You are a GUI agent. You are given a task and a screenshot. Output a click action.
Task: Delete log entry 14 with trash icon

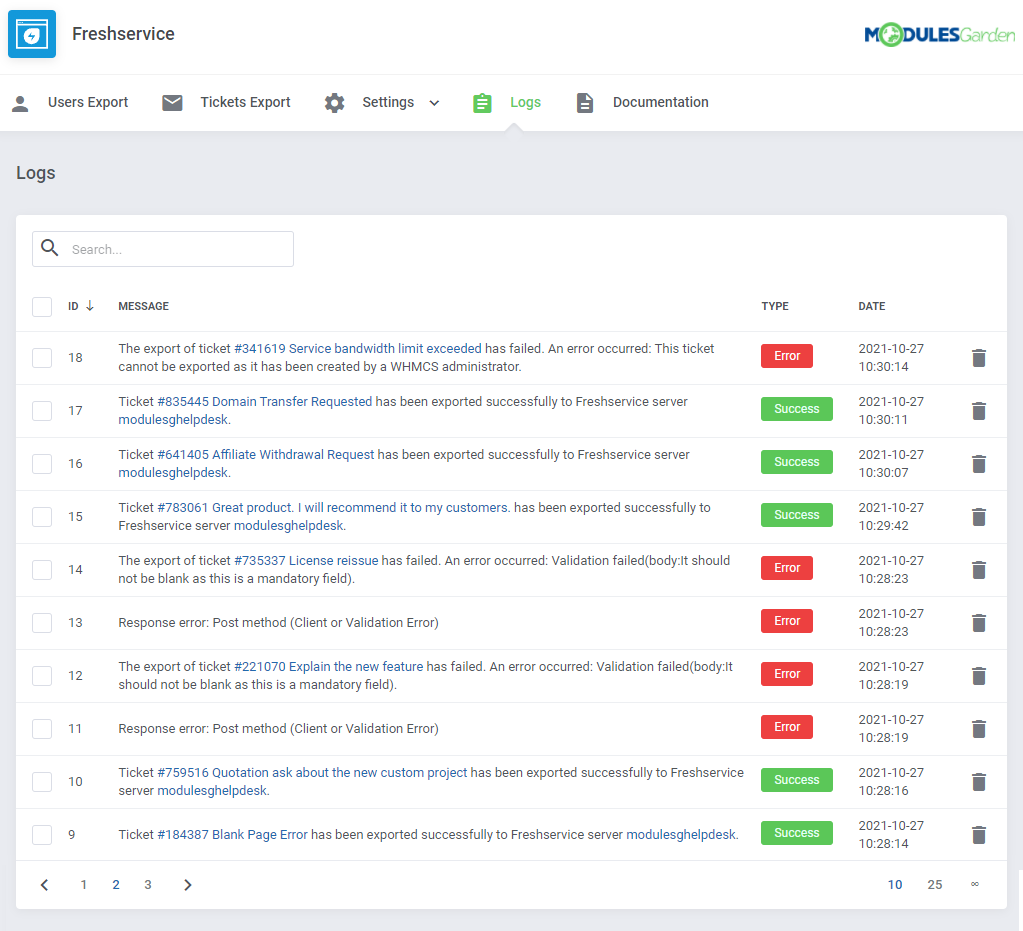(x=979, y=570)
